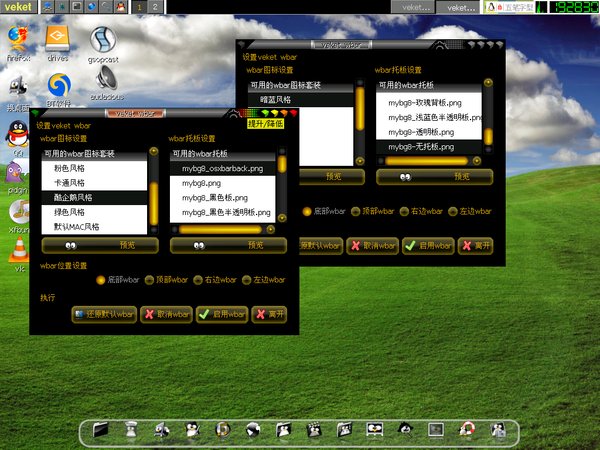Launch vlc traffic cone icon
The width and height of the screenshot is (600, 450).
tap(19, 249)
